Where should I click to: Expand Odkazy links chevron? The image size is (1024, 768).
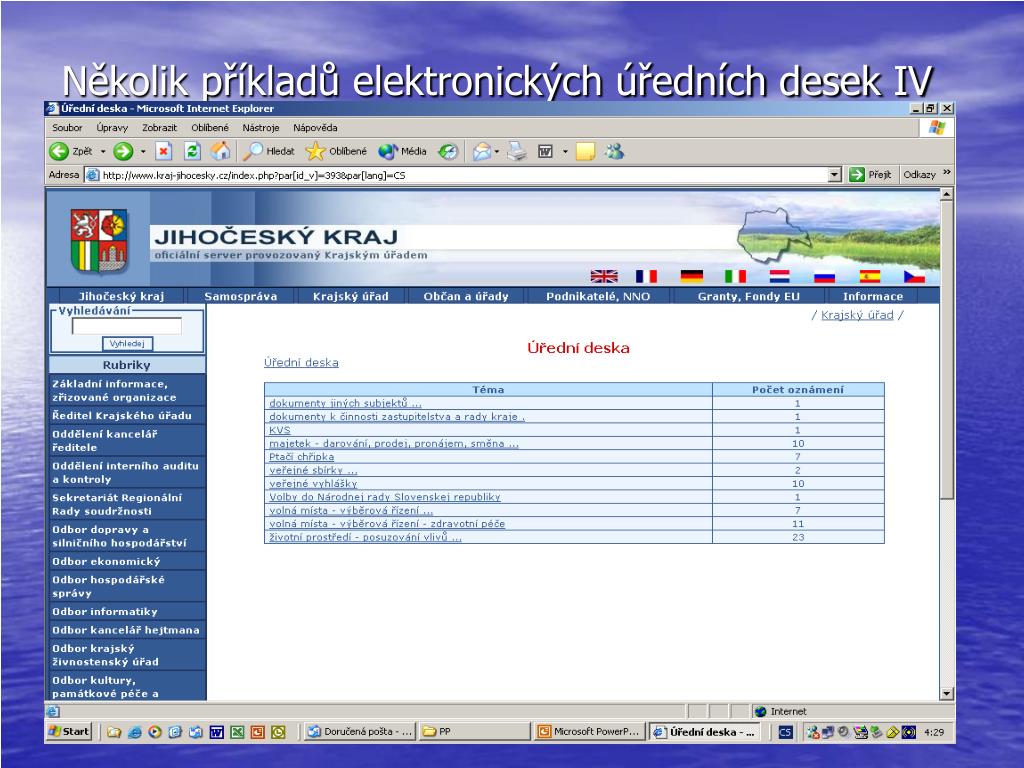(x=947, y=173)
